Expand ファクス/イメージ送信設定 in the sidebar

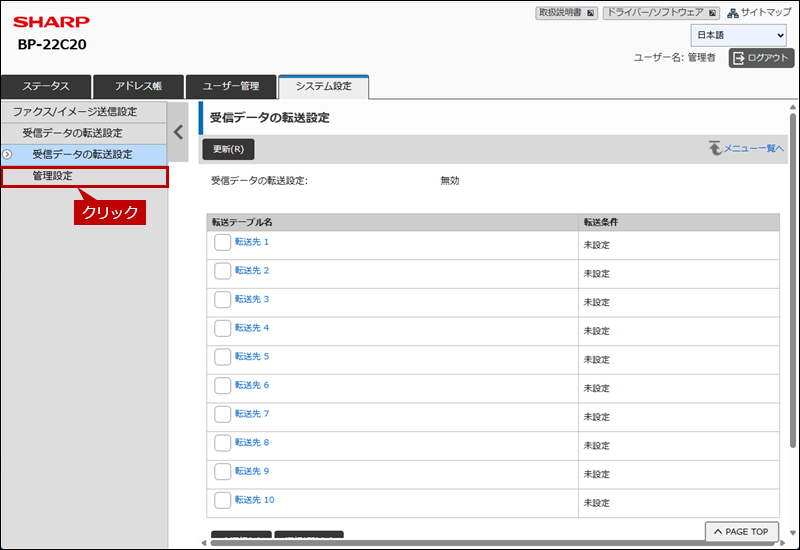[x=75, y=111]
